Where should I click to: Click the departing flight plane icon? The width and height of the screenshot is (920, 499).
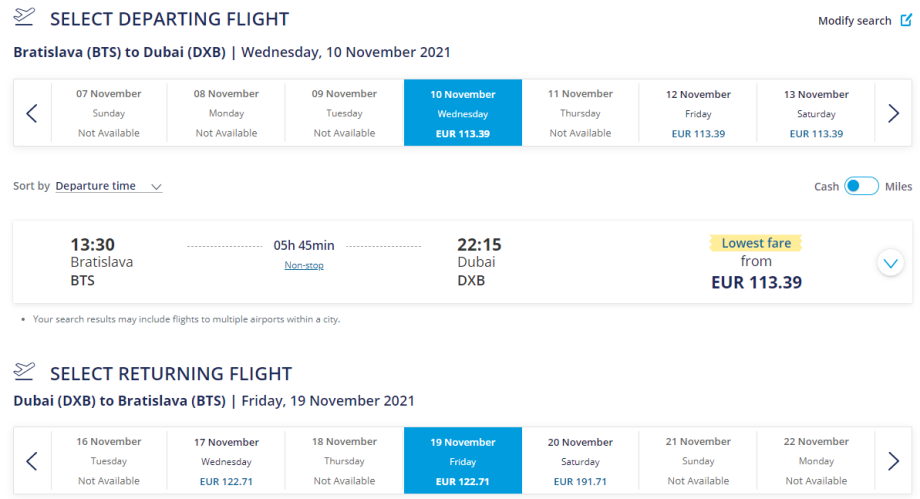[25, 18]
